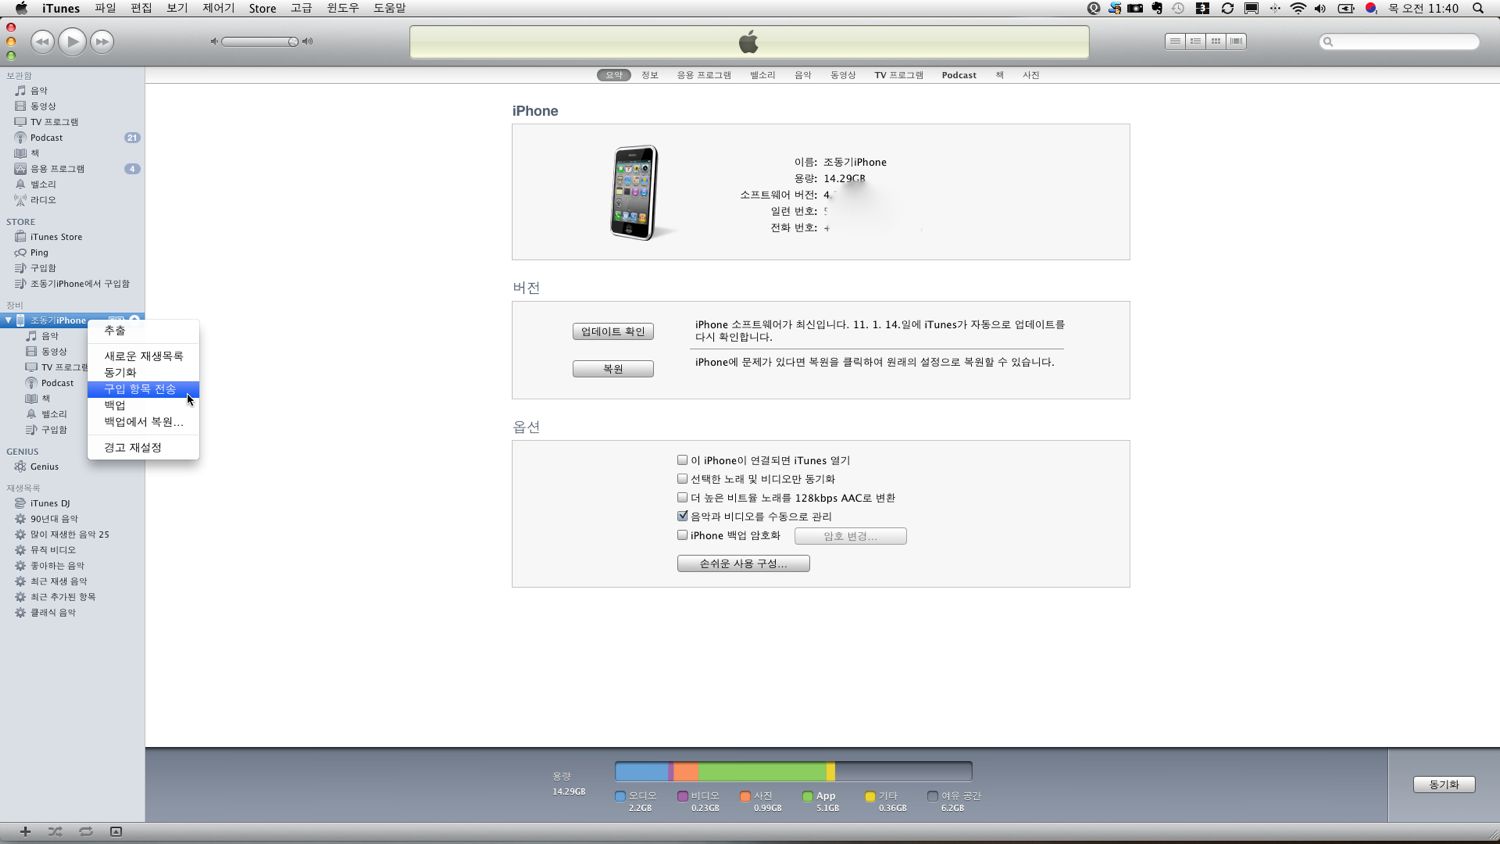Switch to the 요약 tab
The width and height of the screenshot is (1500, 844).
[614, 75]
